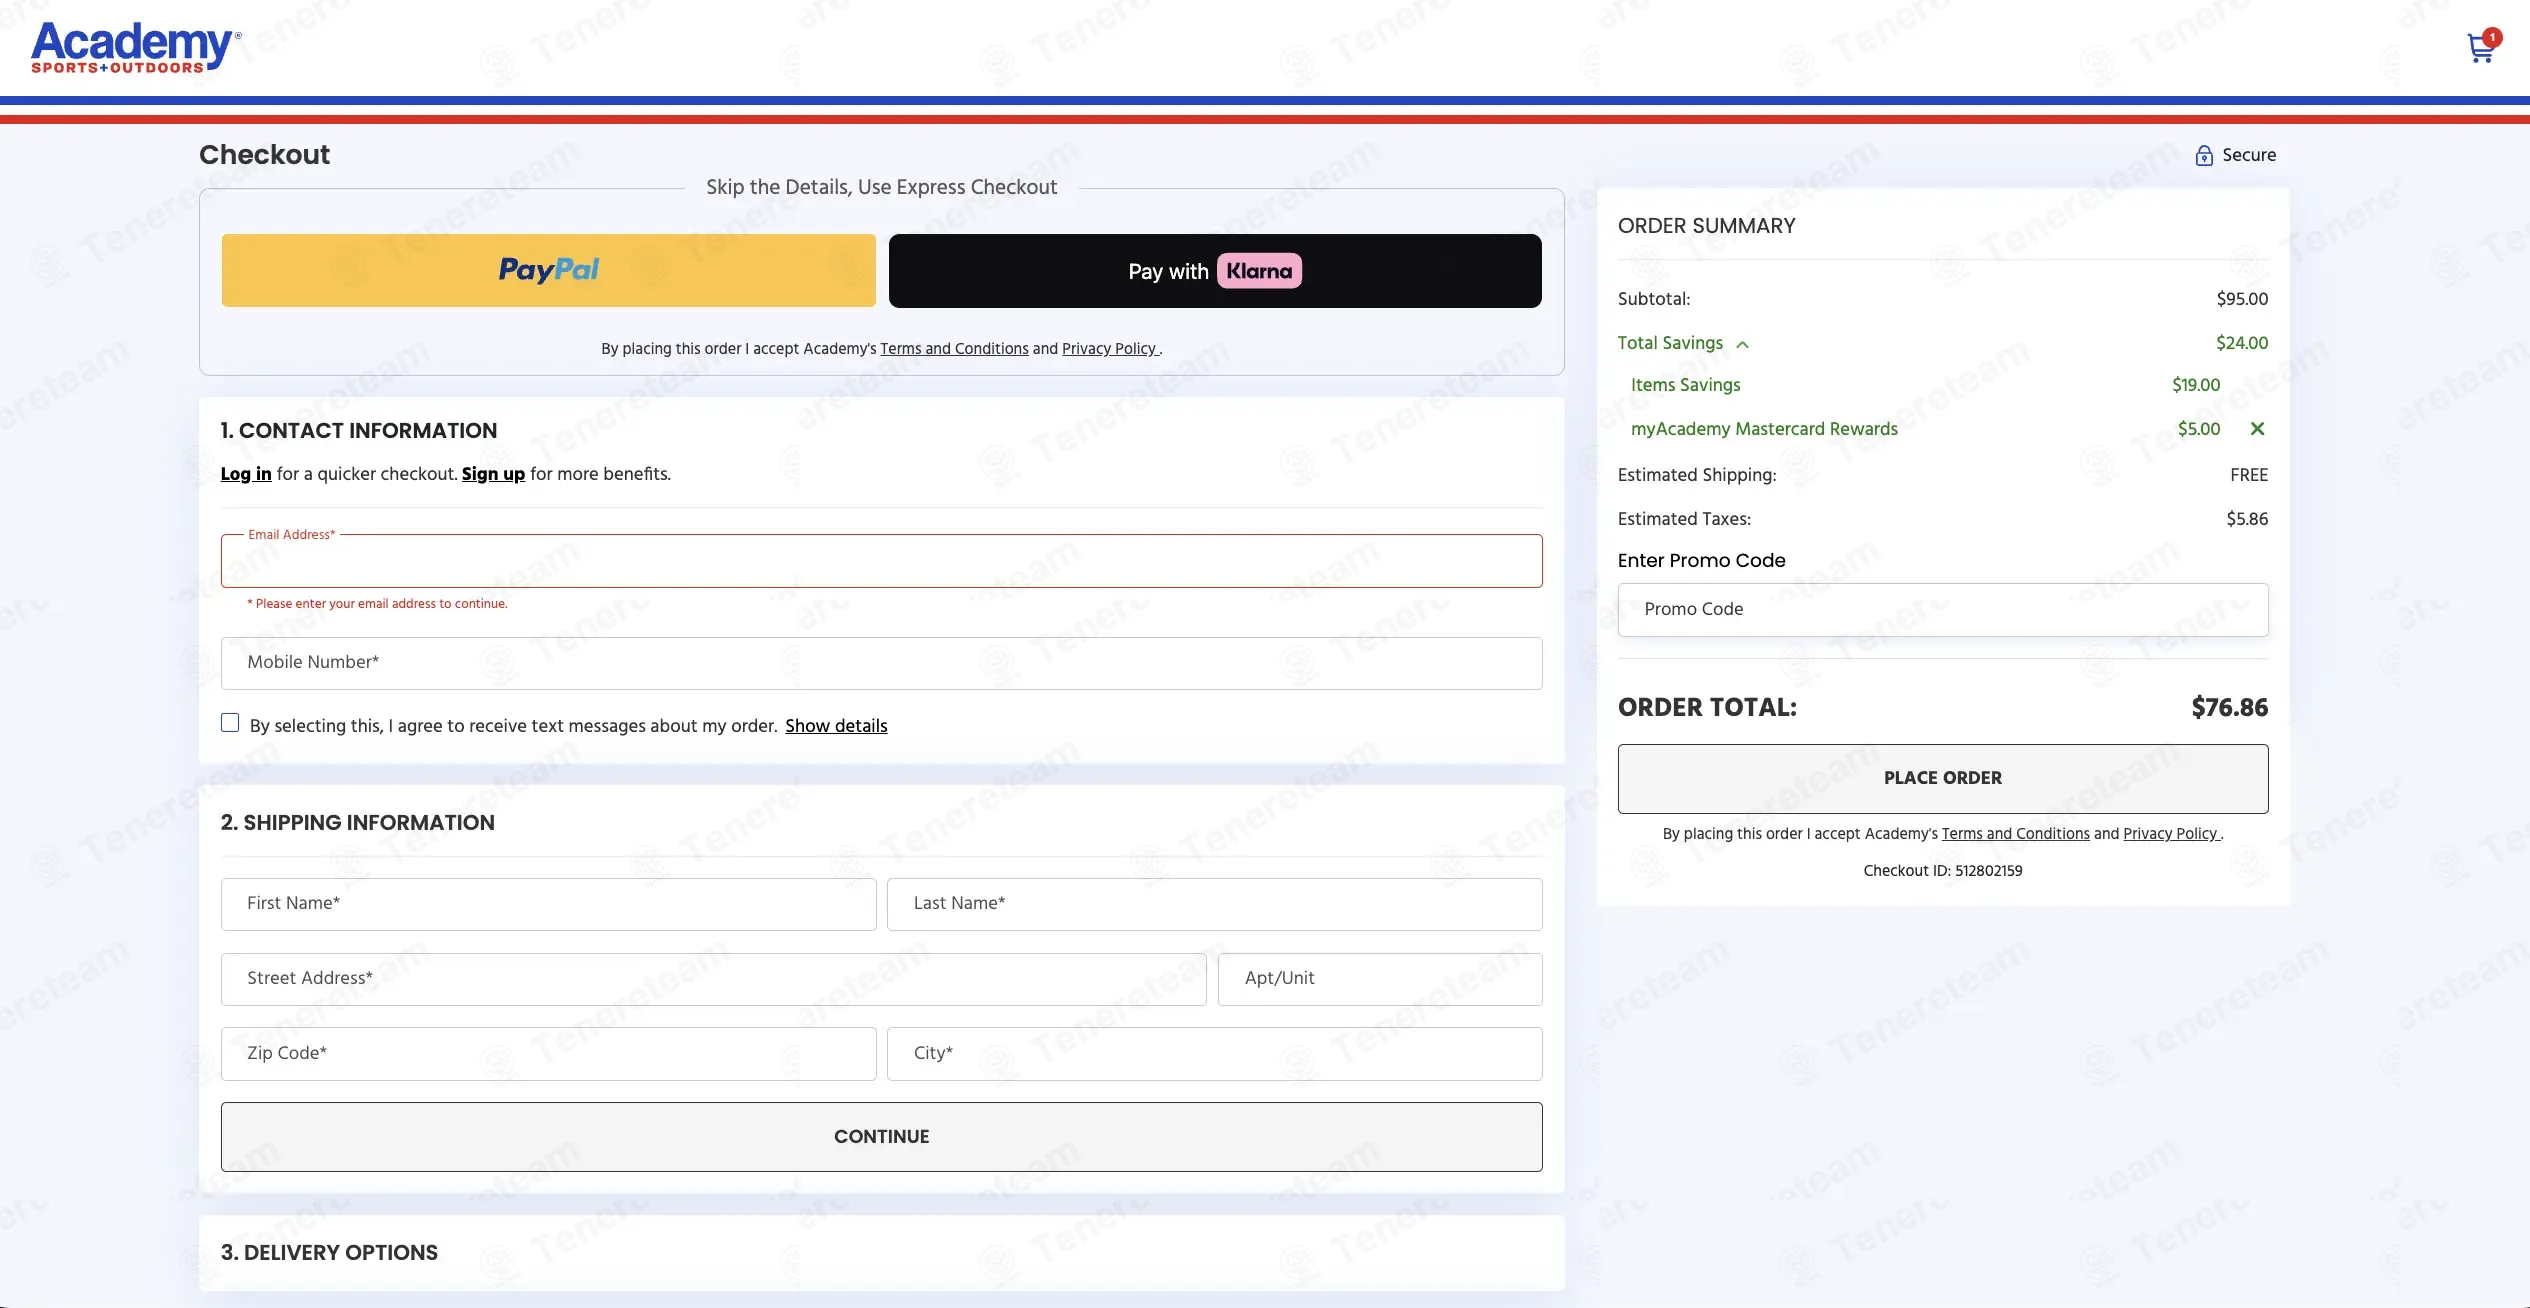Open Privacy Policy below Place Order
Viewport: 2530px width, 1308px height.
2171,834
